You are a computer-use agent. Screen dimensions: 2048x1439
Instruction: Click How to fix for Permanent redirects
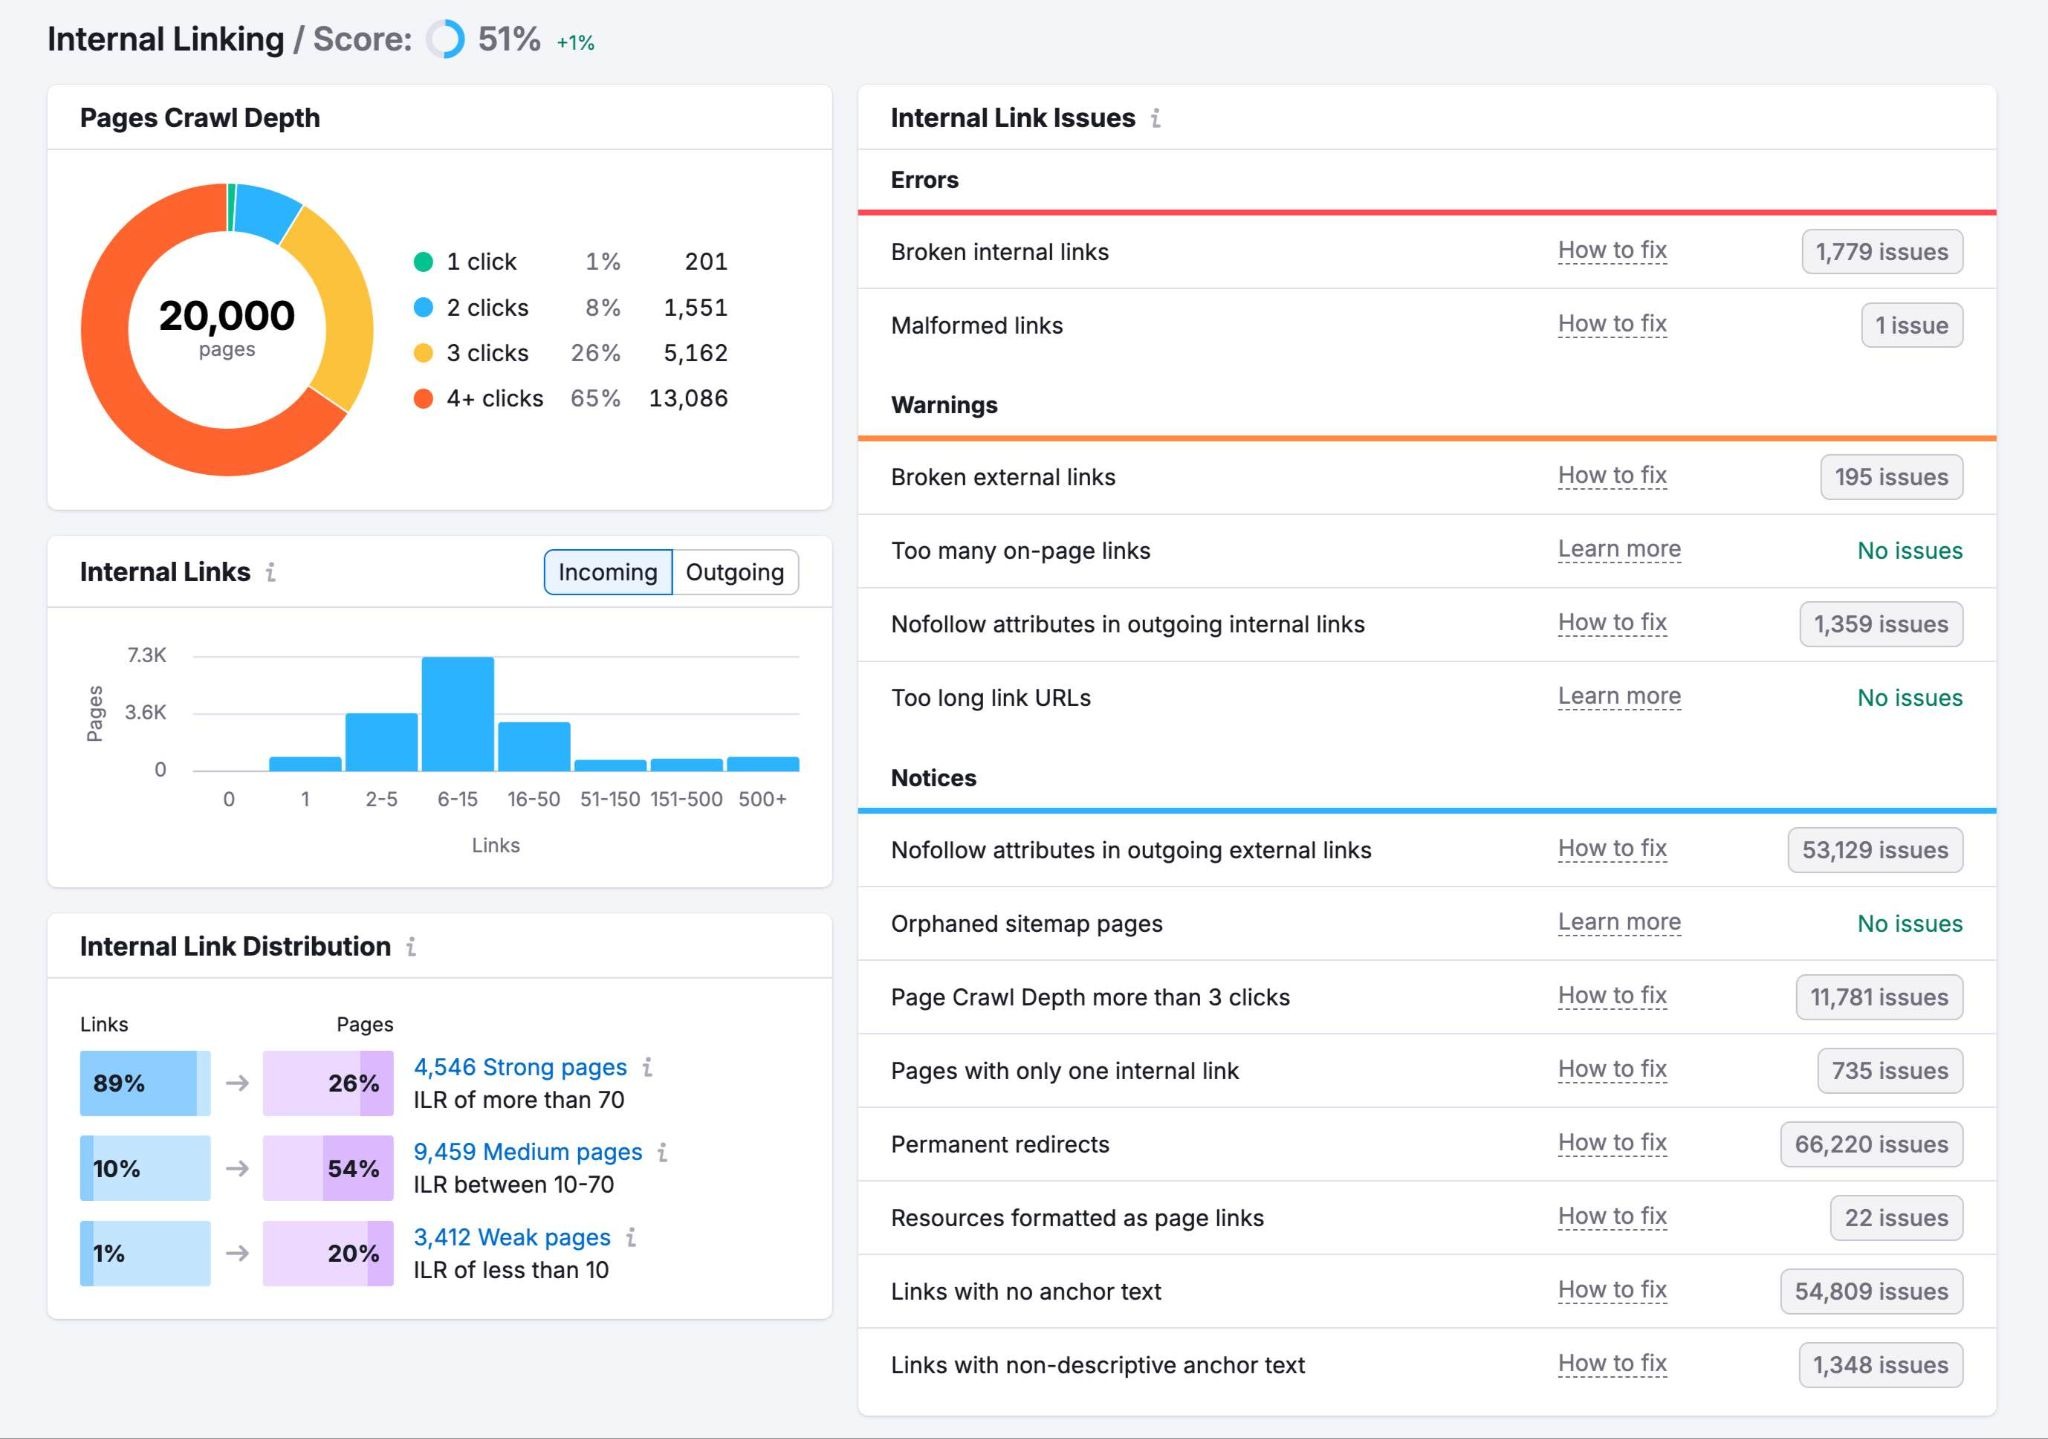1612,1142
